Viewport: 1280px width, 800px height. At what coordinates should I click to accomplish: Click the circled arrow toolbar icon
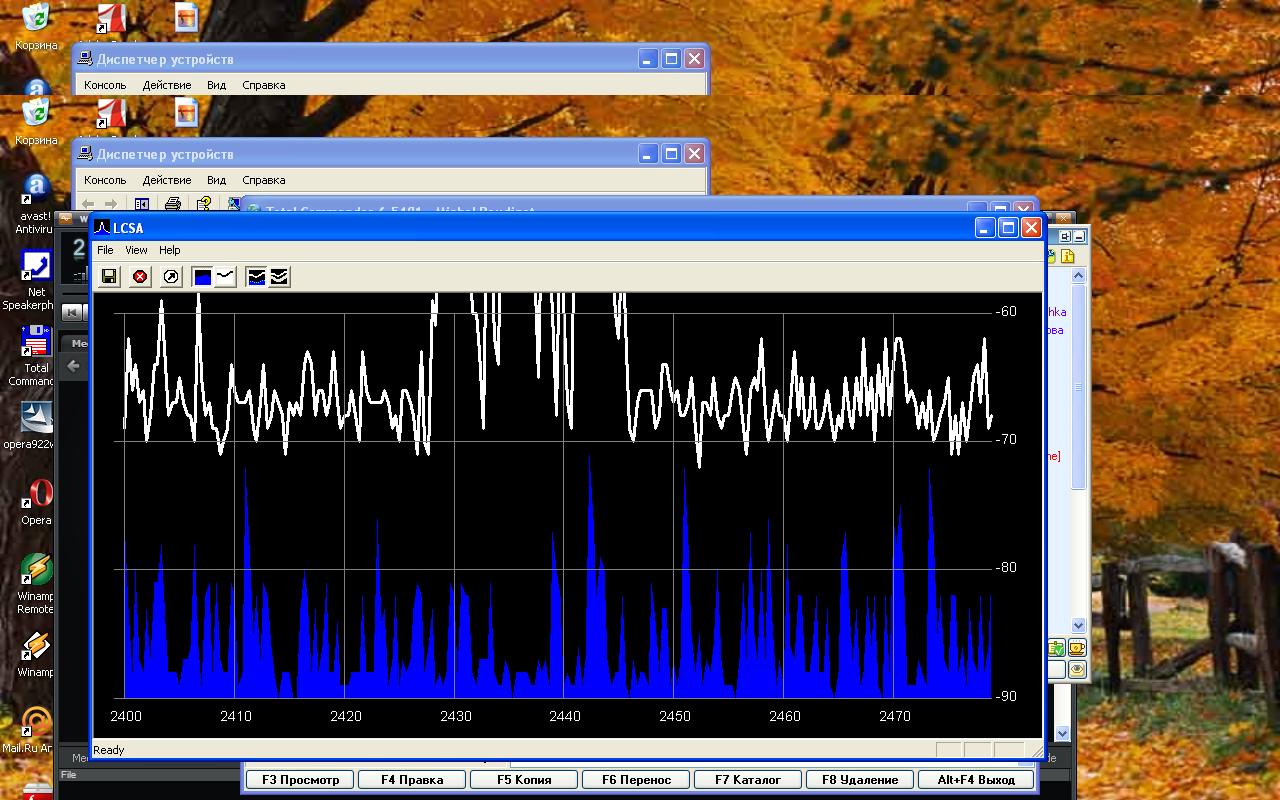171,277
